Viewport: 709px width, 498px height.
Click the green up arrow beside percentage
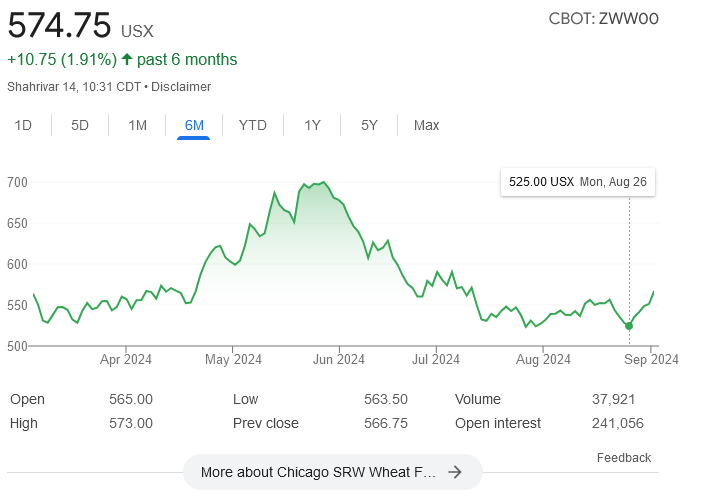click(127, 60)
